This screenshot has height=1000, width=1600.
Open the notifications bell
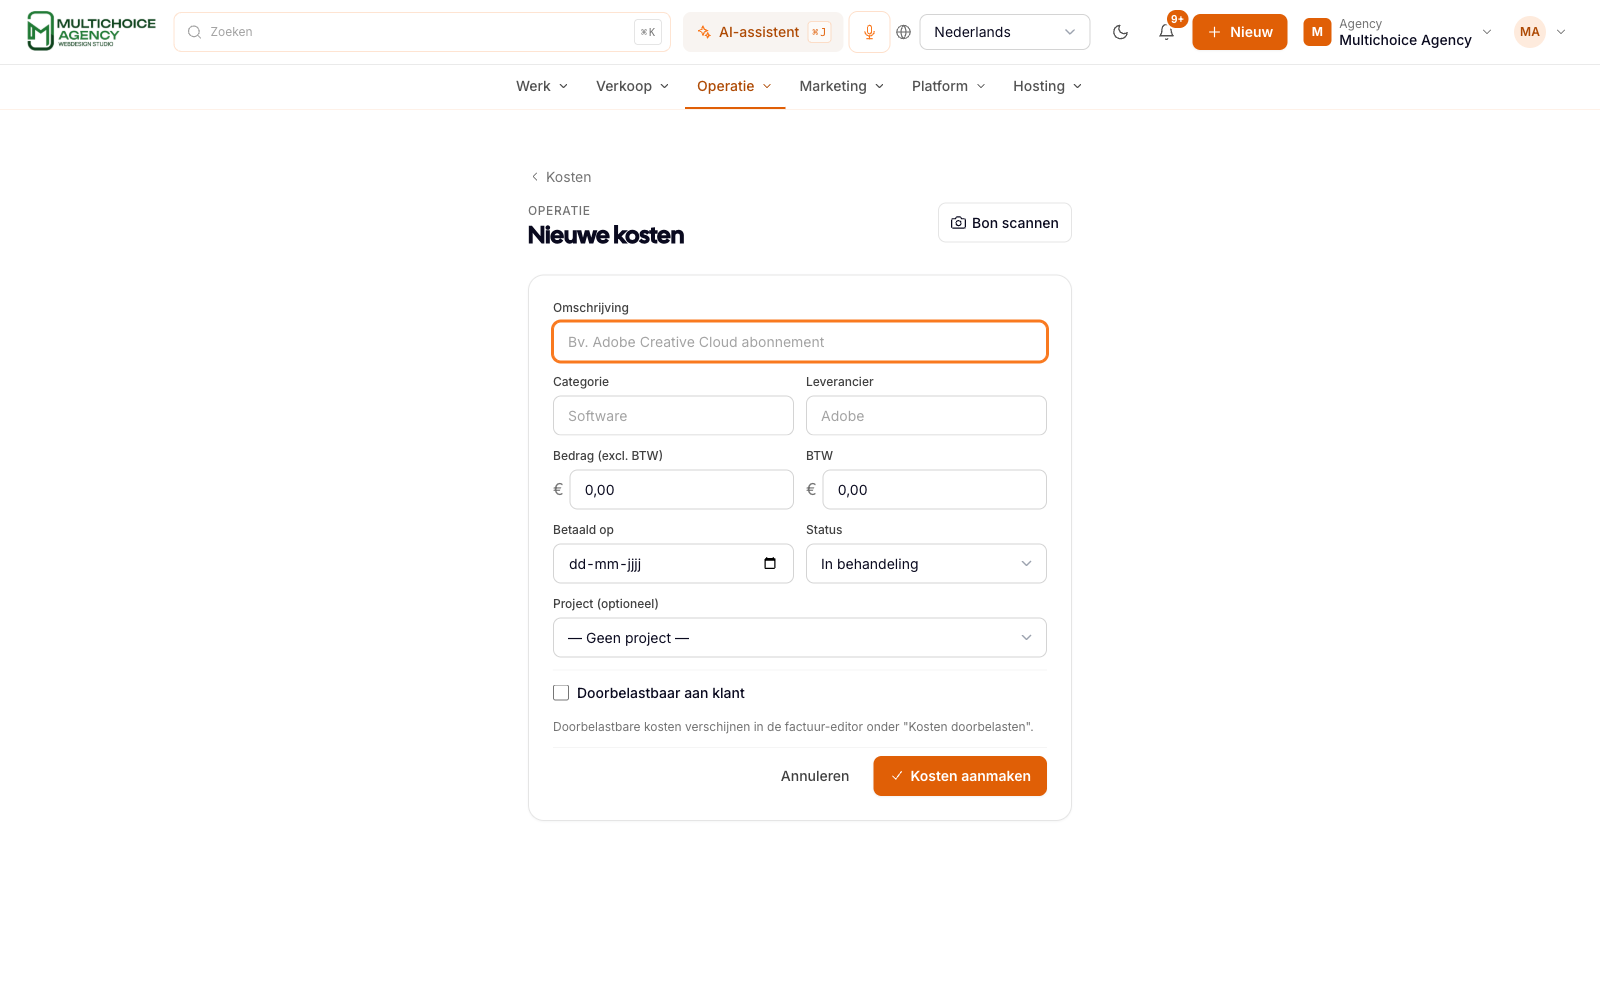point(1166,32)
